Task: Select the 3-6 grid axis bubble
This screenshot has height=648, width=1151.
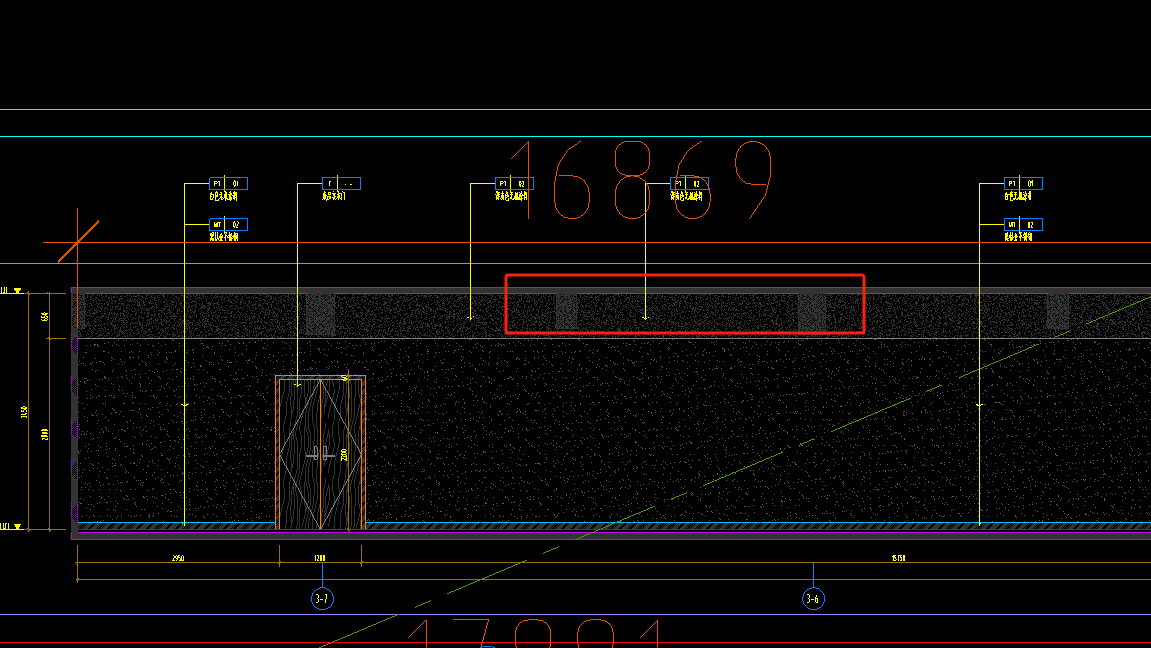Action: coord(813,599)
